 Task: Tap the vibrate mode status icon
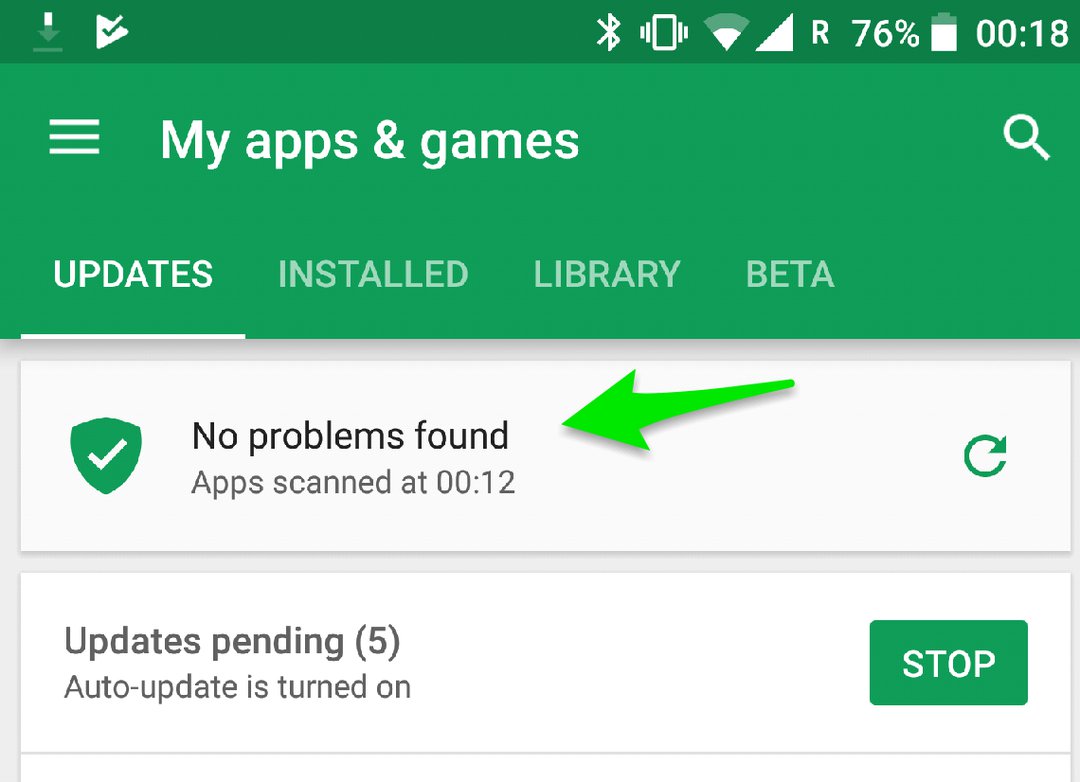pos(664,32)
